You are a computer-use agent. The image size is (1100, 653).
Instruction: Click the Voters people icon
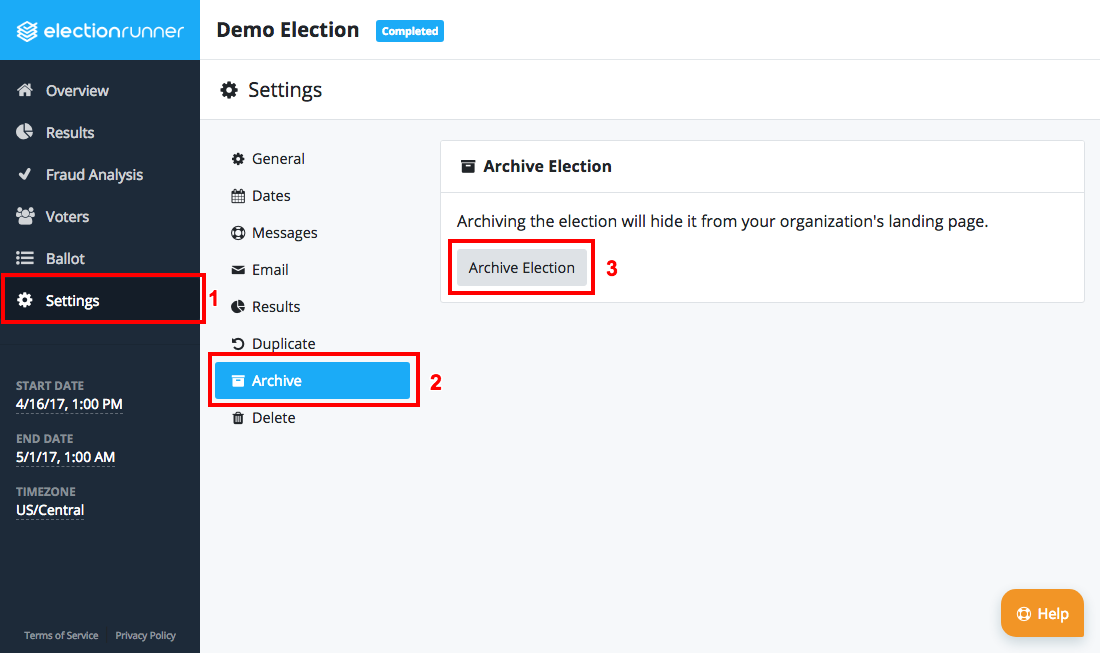pyautogui.click(x=25, y=216)
